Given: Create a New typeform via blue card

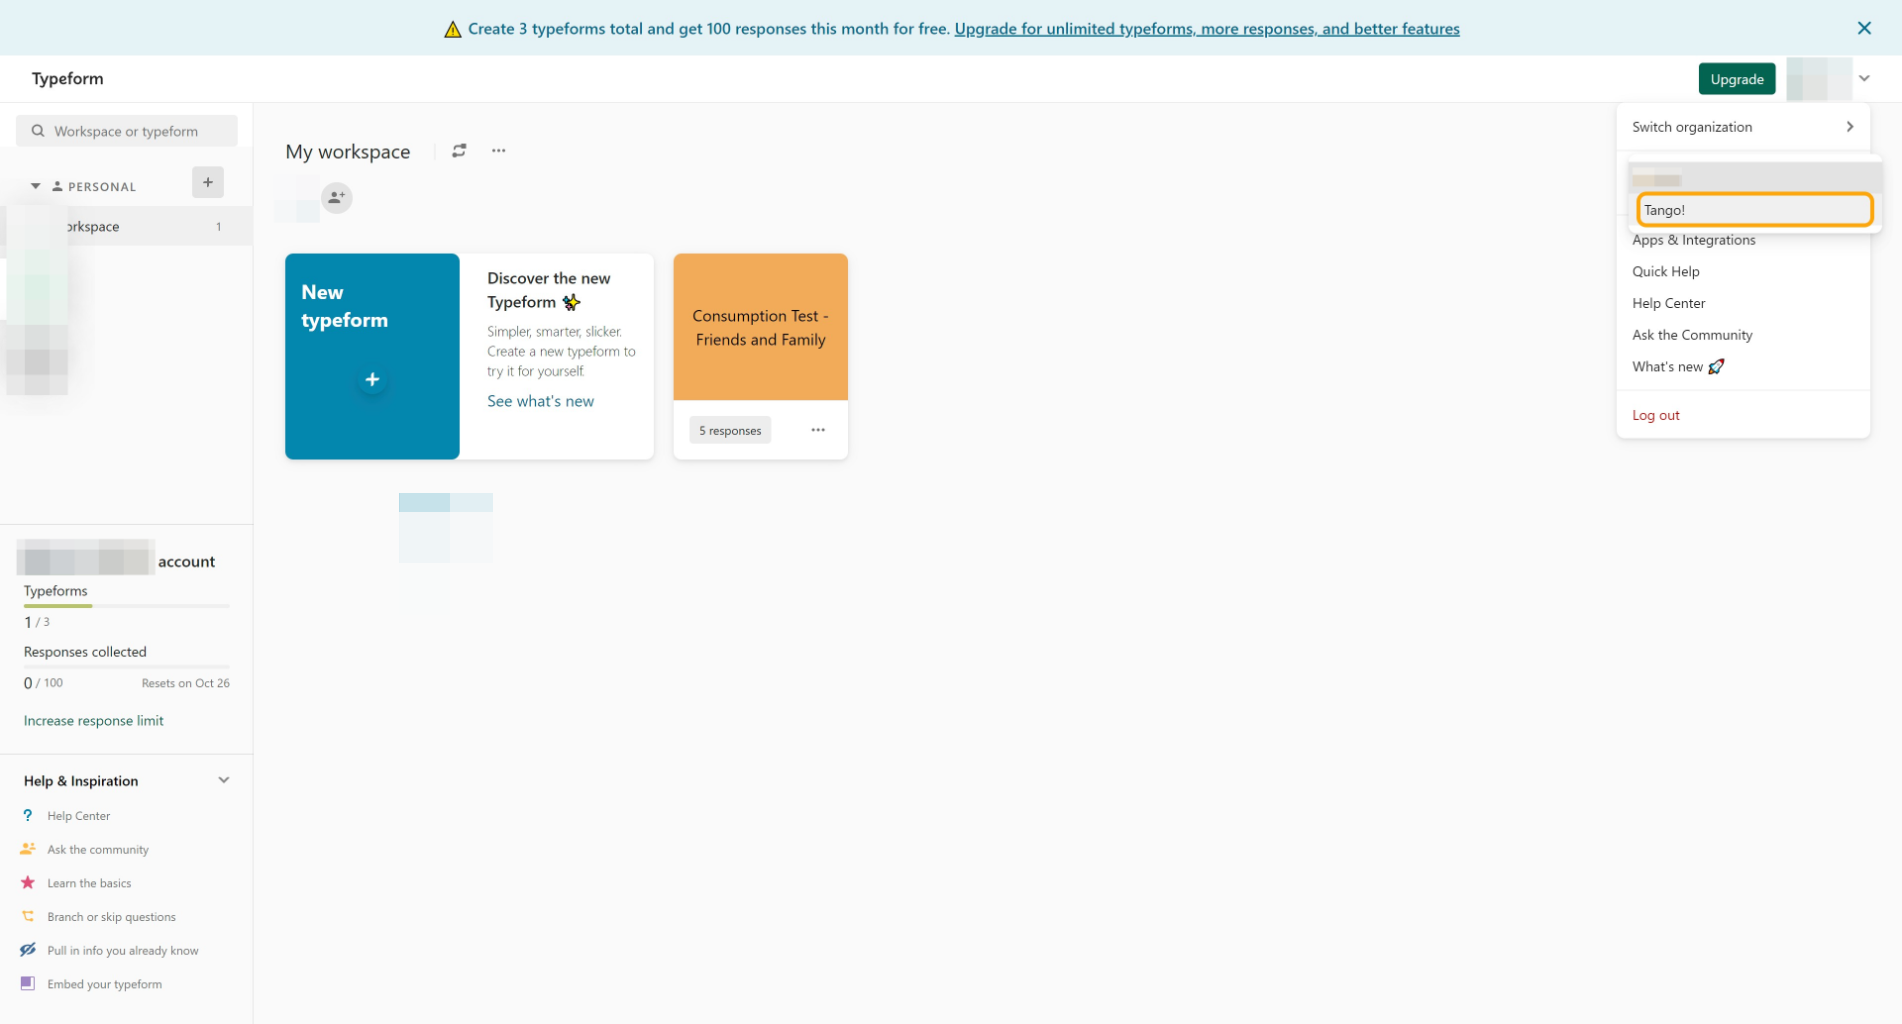Looking at the screenshot, I should (x=372, y=357).
